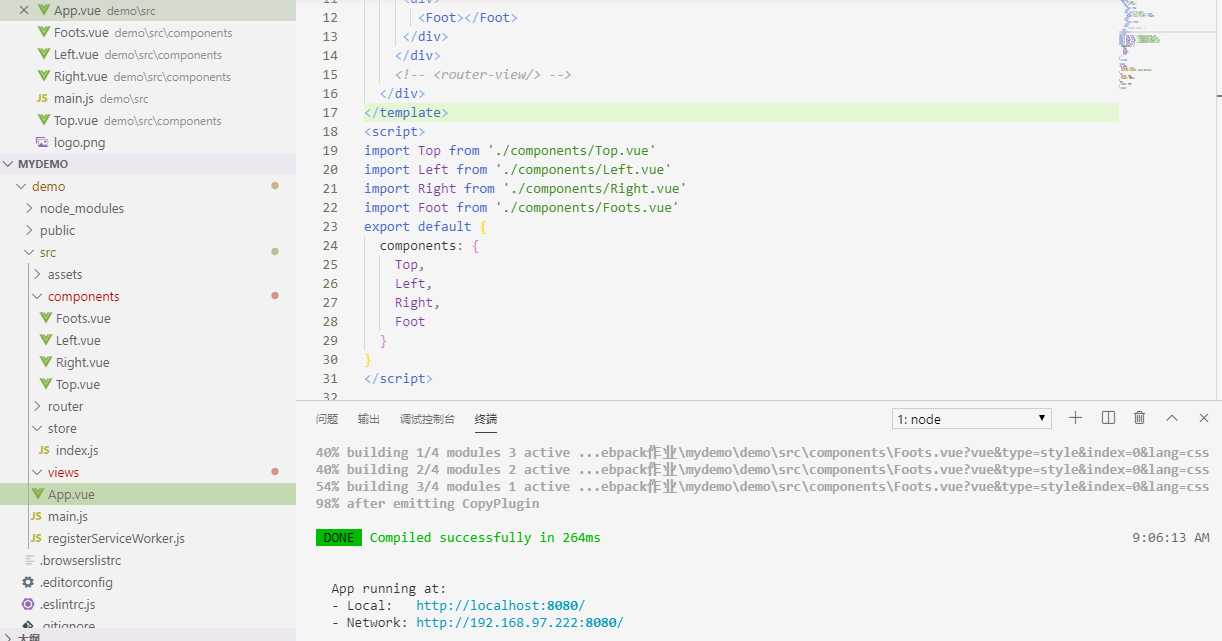Open the terminal selector '1: node' dropdown

click(x=972, y=419)
